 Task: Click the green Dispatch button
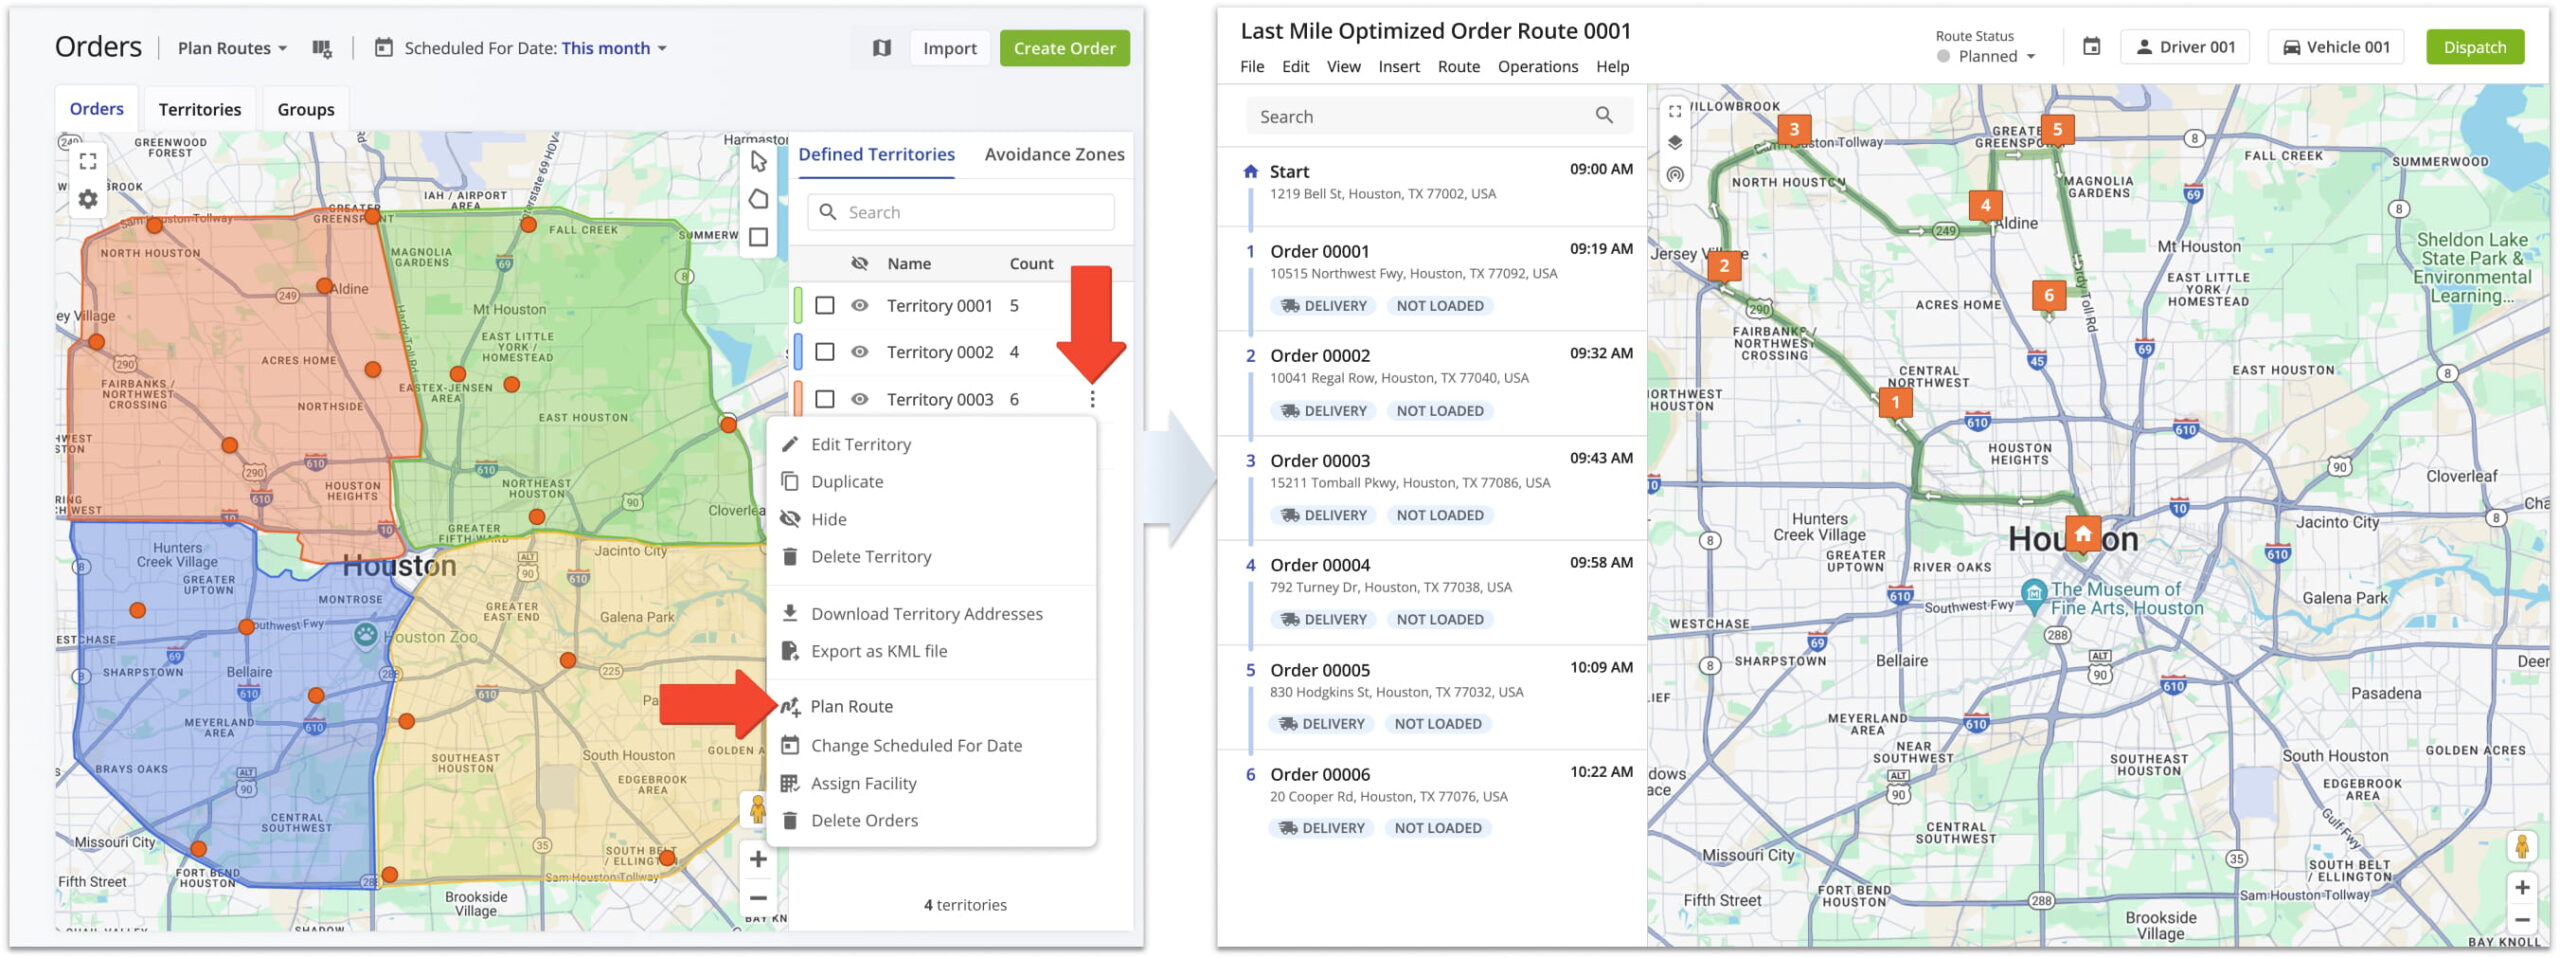tap(2474, 47)
